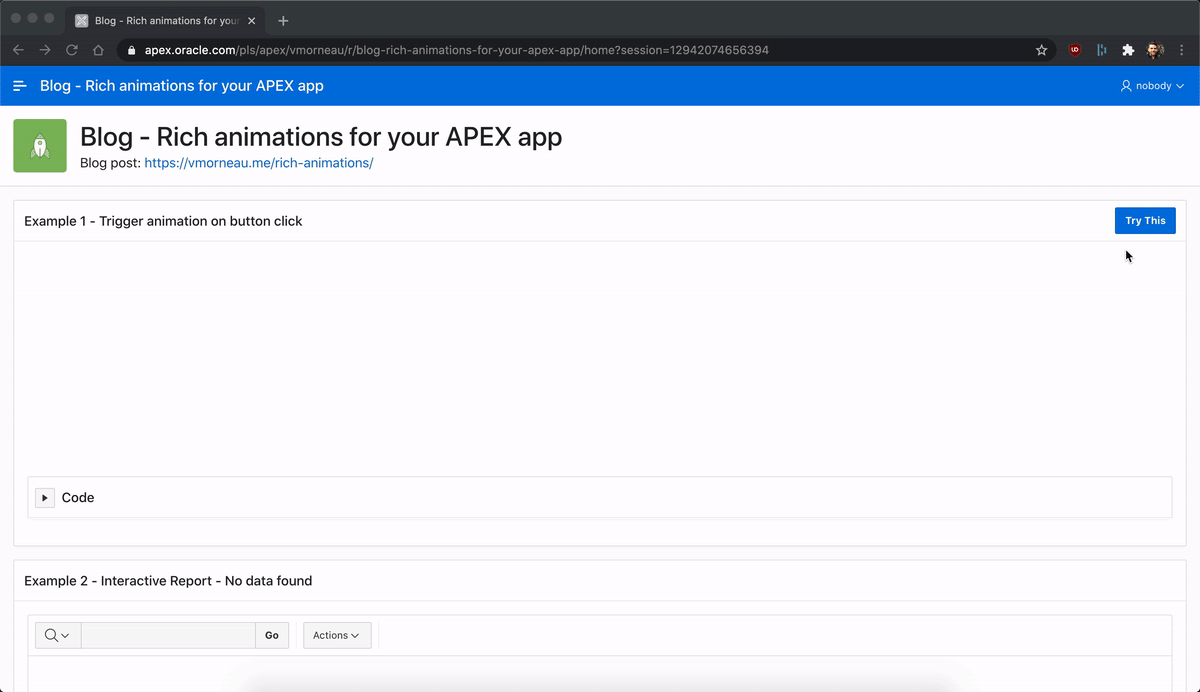1200x692 pixels.
Task: Reload the current page
Action: (72, 50)
